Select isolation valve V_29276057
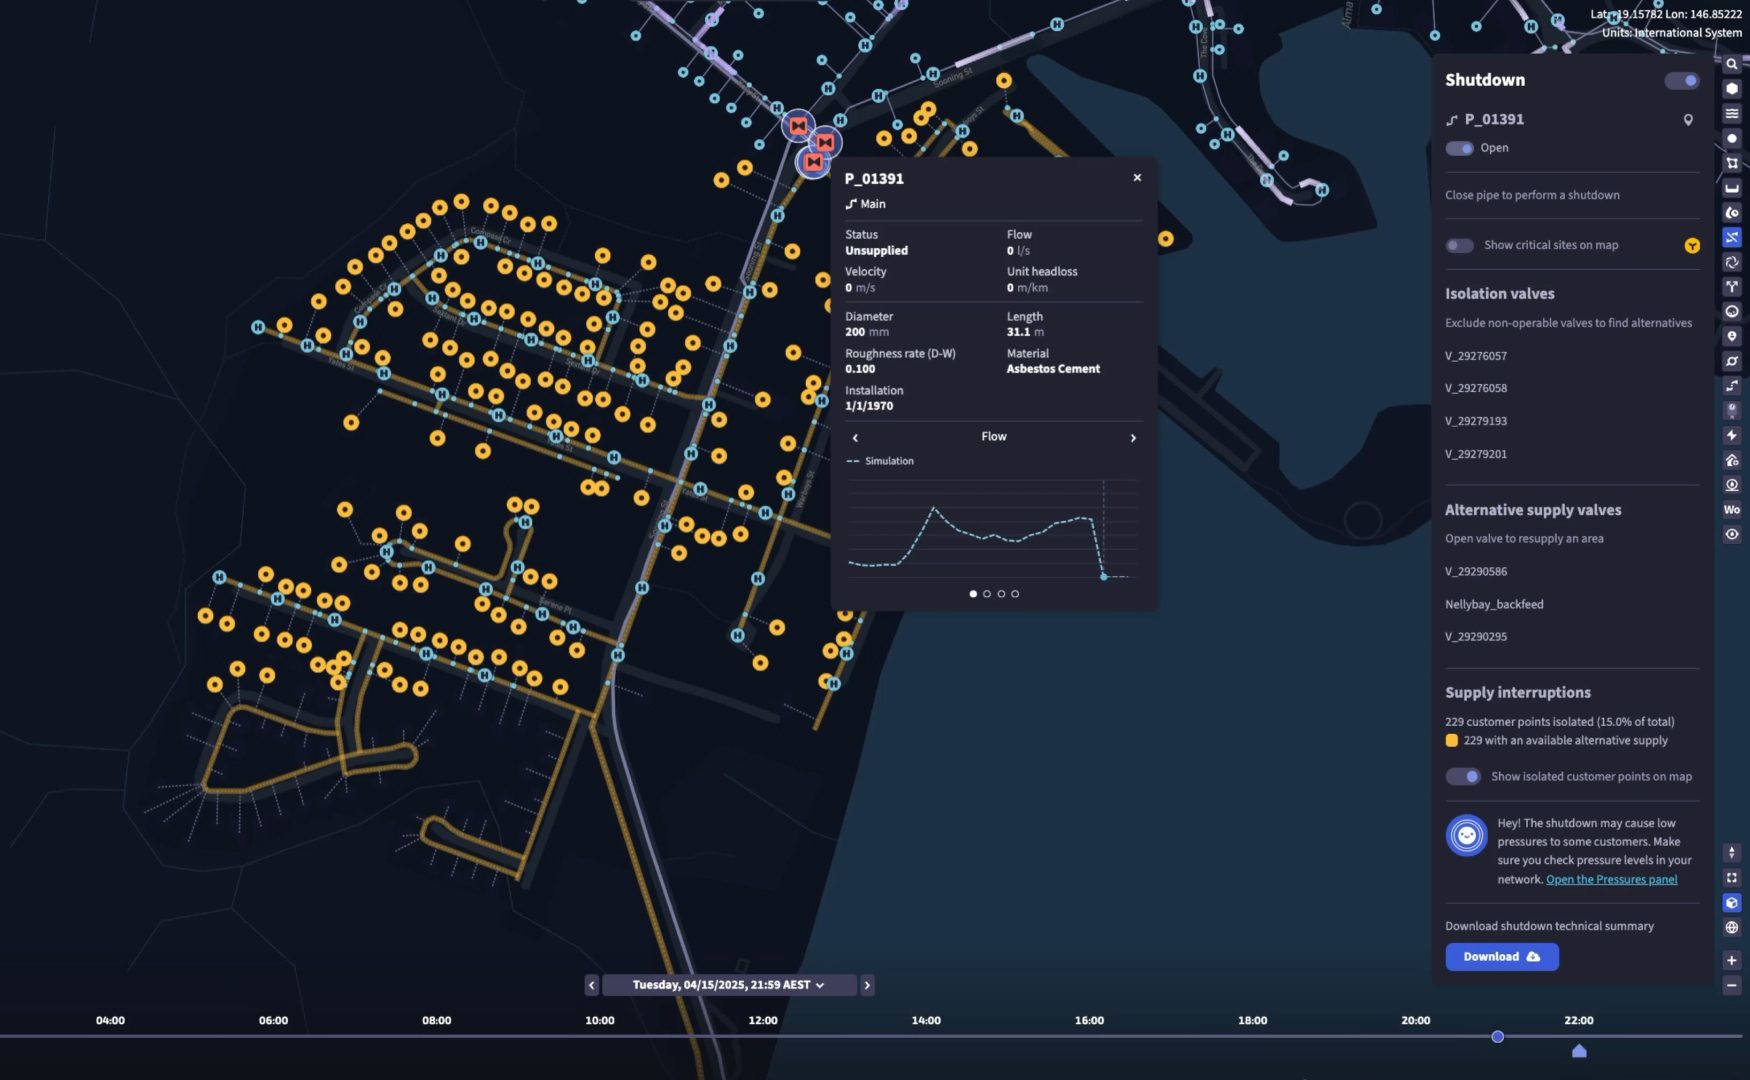This screenshot has width=1750, height=1080. [1476, 356]
